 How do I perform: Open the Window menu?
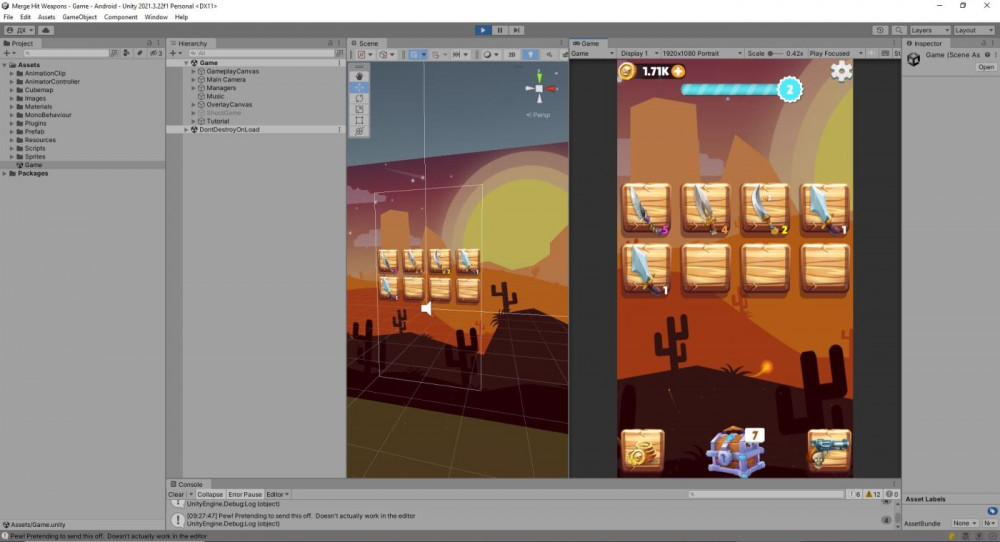pyautogui.click(x=156, y=17)
